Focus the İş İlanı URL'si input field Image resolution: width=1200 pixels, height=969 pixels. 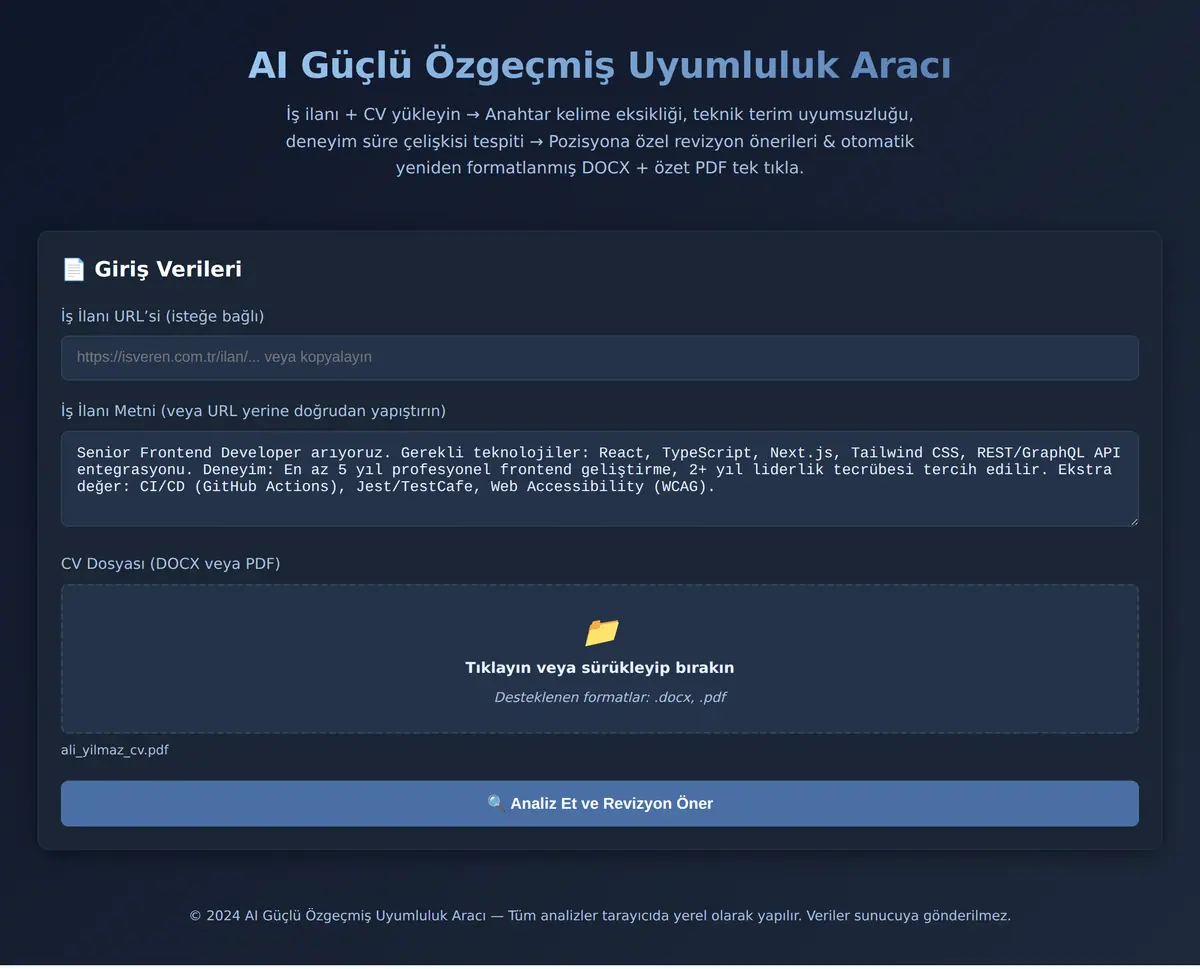pyautogui.click(x=600, y=357)
